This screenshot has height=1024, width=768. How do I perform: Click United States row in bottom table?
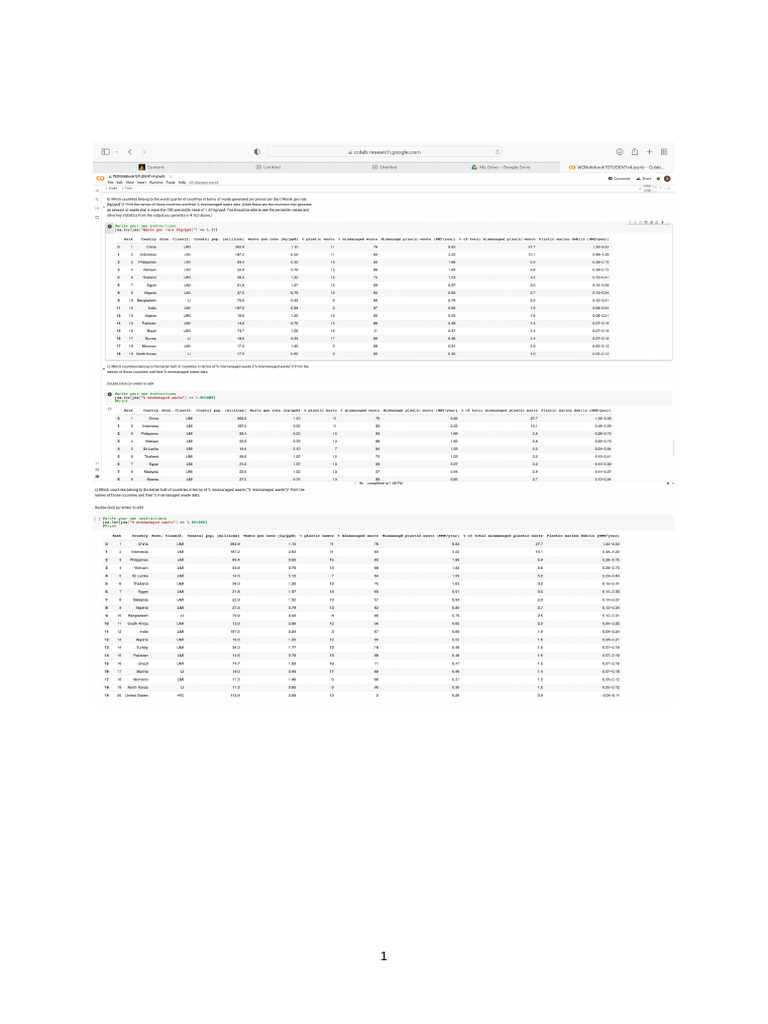(363, 695)
